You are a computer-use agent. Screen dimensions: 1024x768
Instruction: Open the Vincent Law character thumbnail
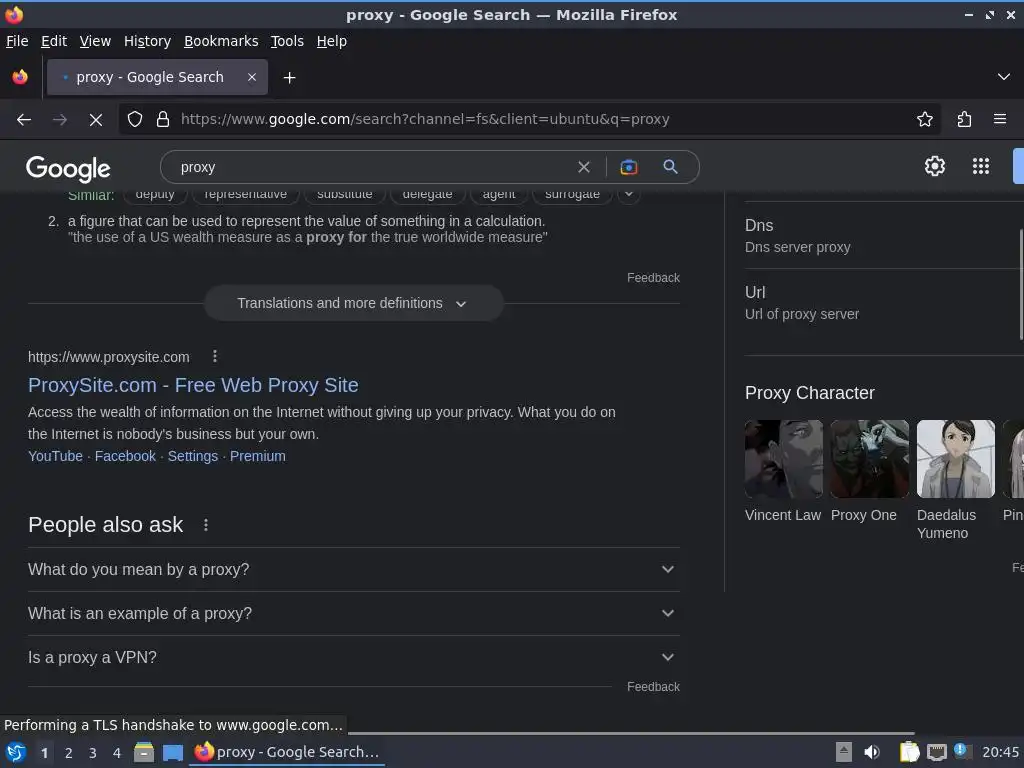(784, 459)
